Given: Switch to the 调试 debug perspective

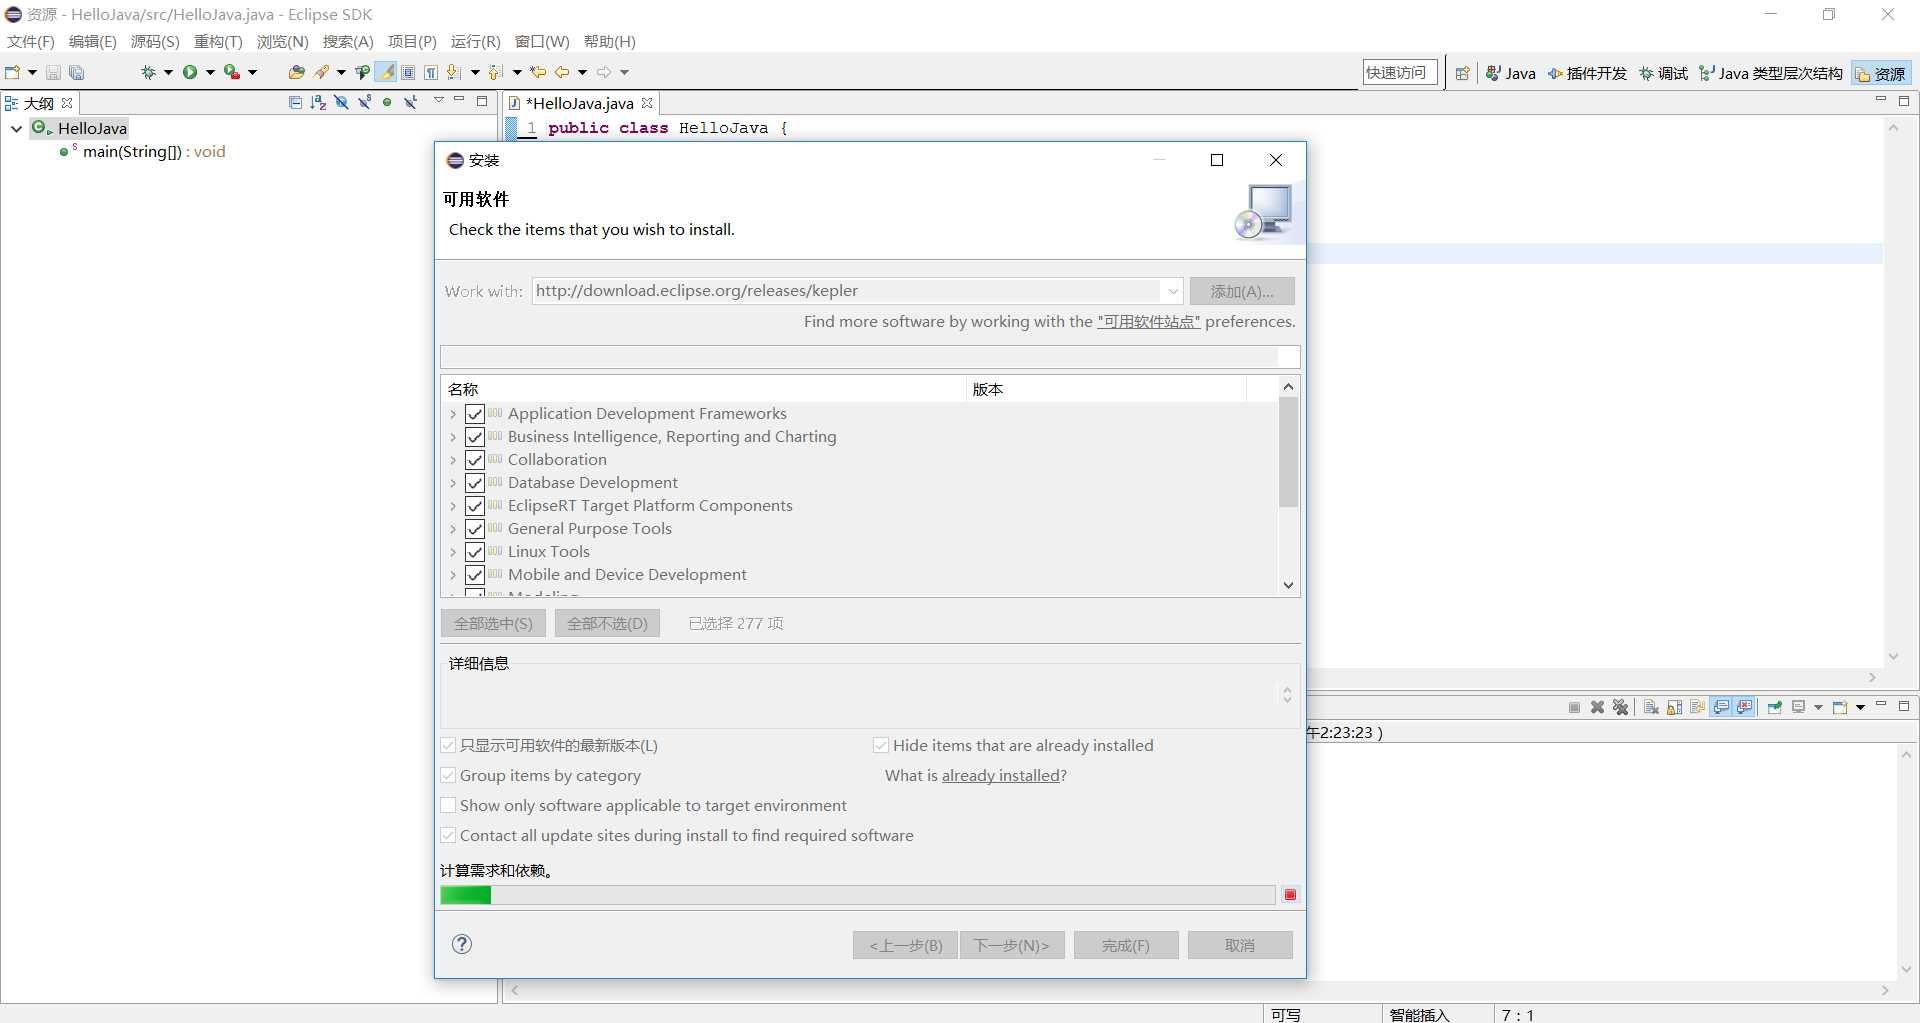Looking at the screenshot, I should pyautogui.click(x=1663, y=73).
